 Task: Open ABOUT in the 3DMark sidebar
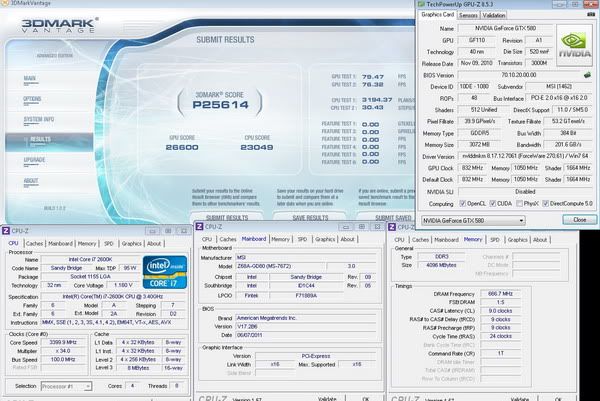pyautogui.click(x=31, y=181)
